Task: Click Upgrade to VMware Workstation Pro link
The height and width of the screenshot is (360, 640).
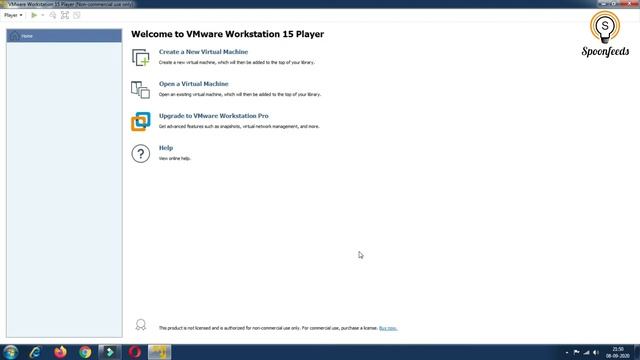Action: [x=213, y=116]
